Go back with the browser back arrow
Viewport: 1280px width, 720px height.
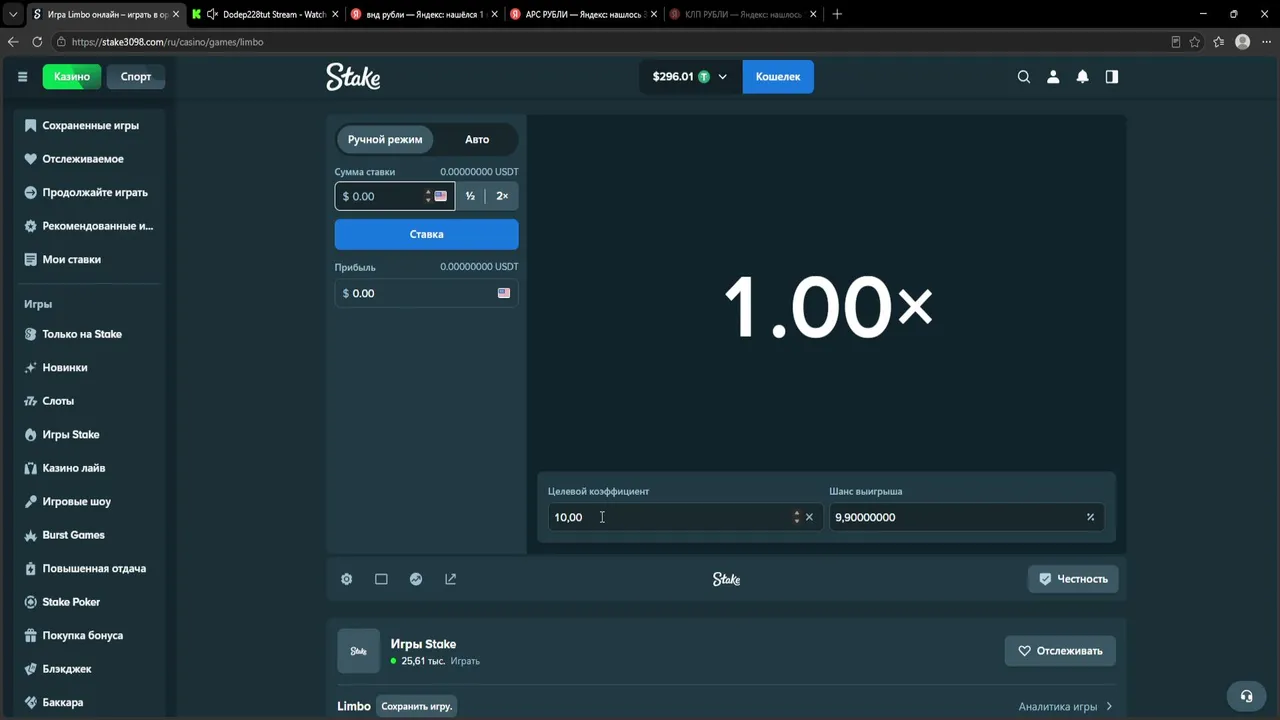(13, 42)
